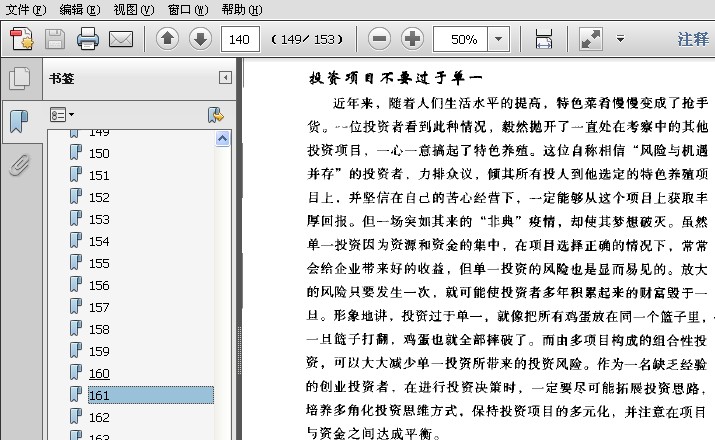Open the 注释 comments pane
Image resolution: width=715 pixels, height=440 pixels.
tap(693, 40)
